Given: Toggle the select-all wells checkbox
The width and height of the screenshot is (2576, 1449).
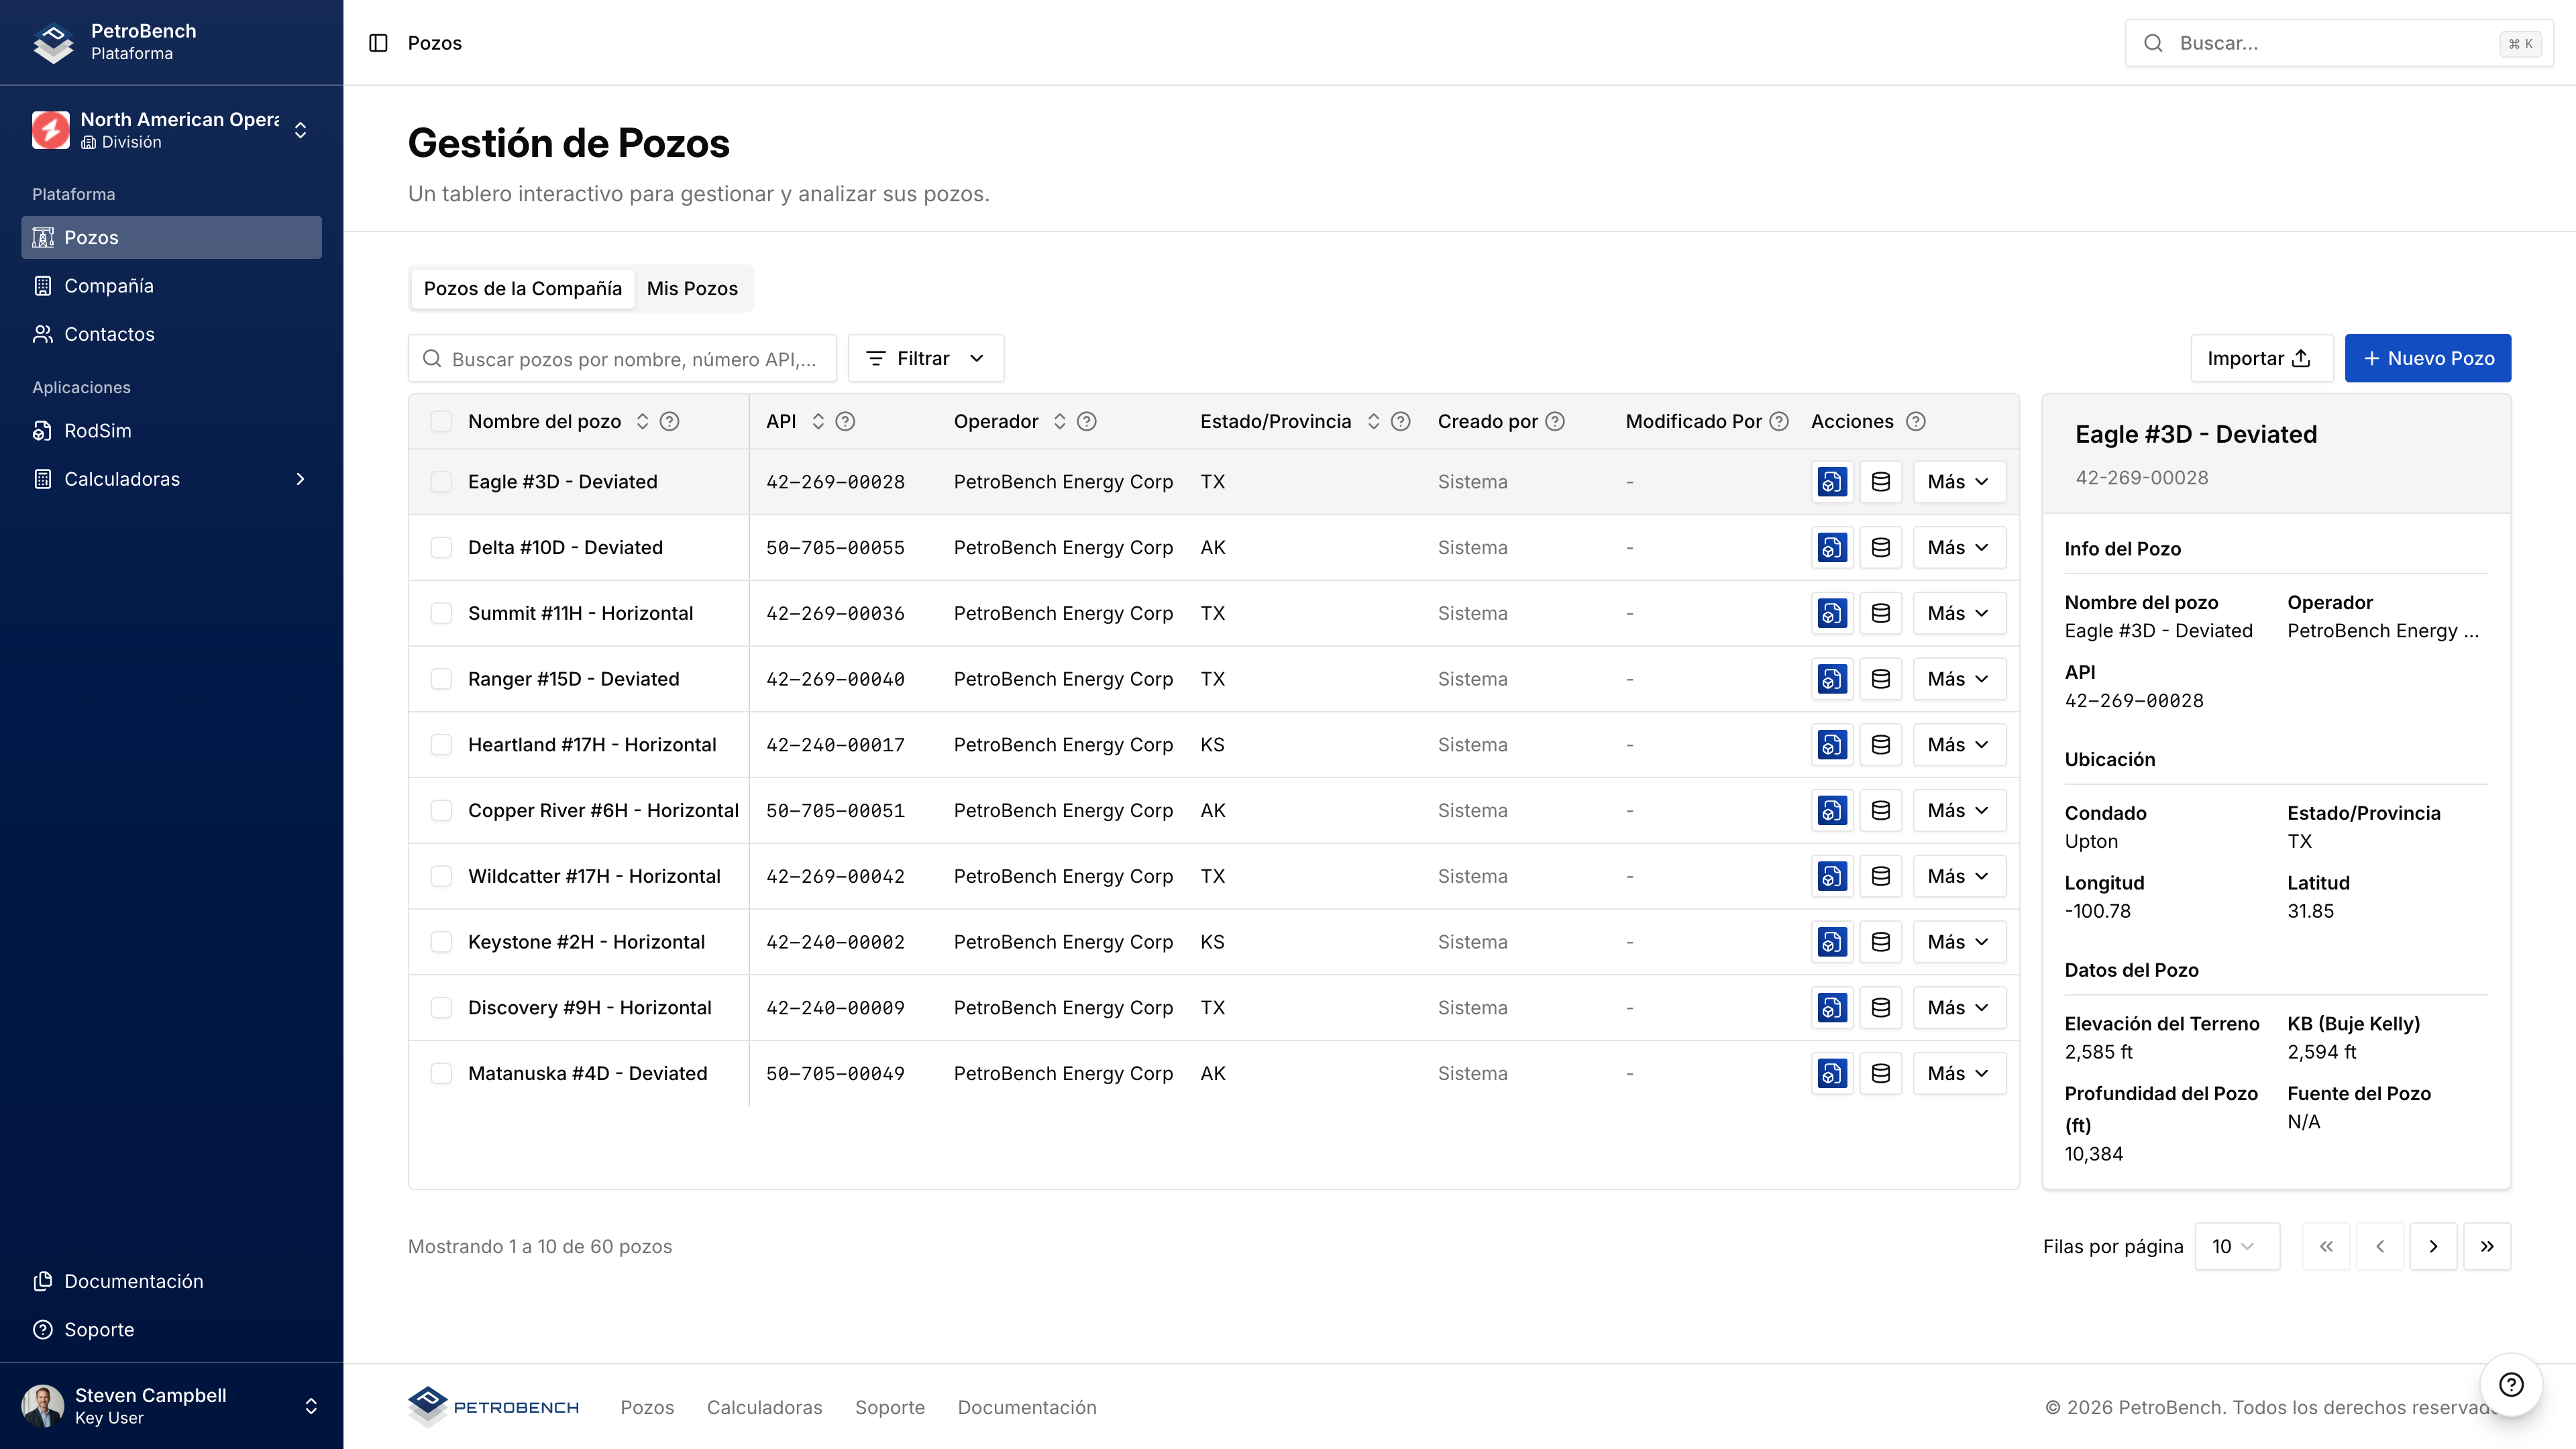Looking at the screenshot, I should (441, 422).
